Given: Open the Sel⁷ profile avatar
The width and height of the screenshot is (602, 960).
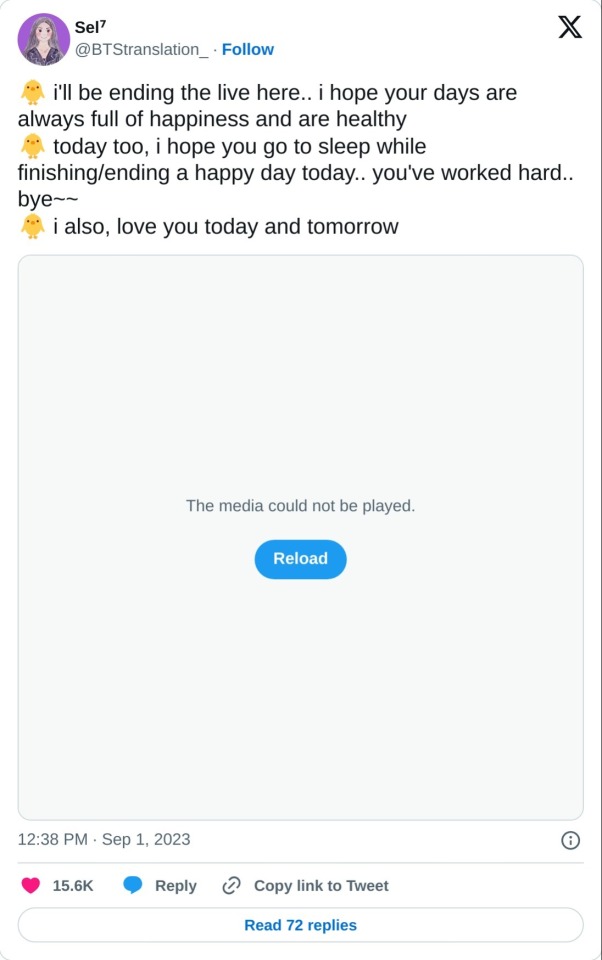Looking at the screenshot, I should click(44, 39).
